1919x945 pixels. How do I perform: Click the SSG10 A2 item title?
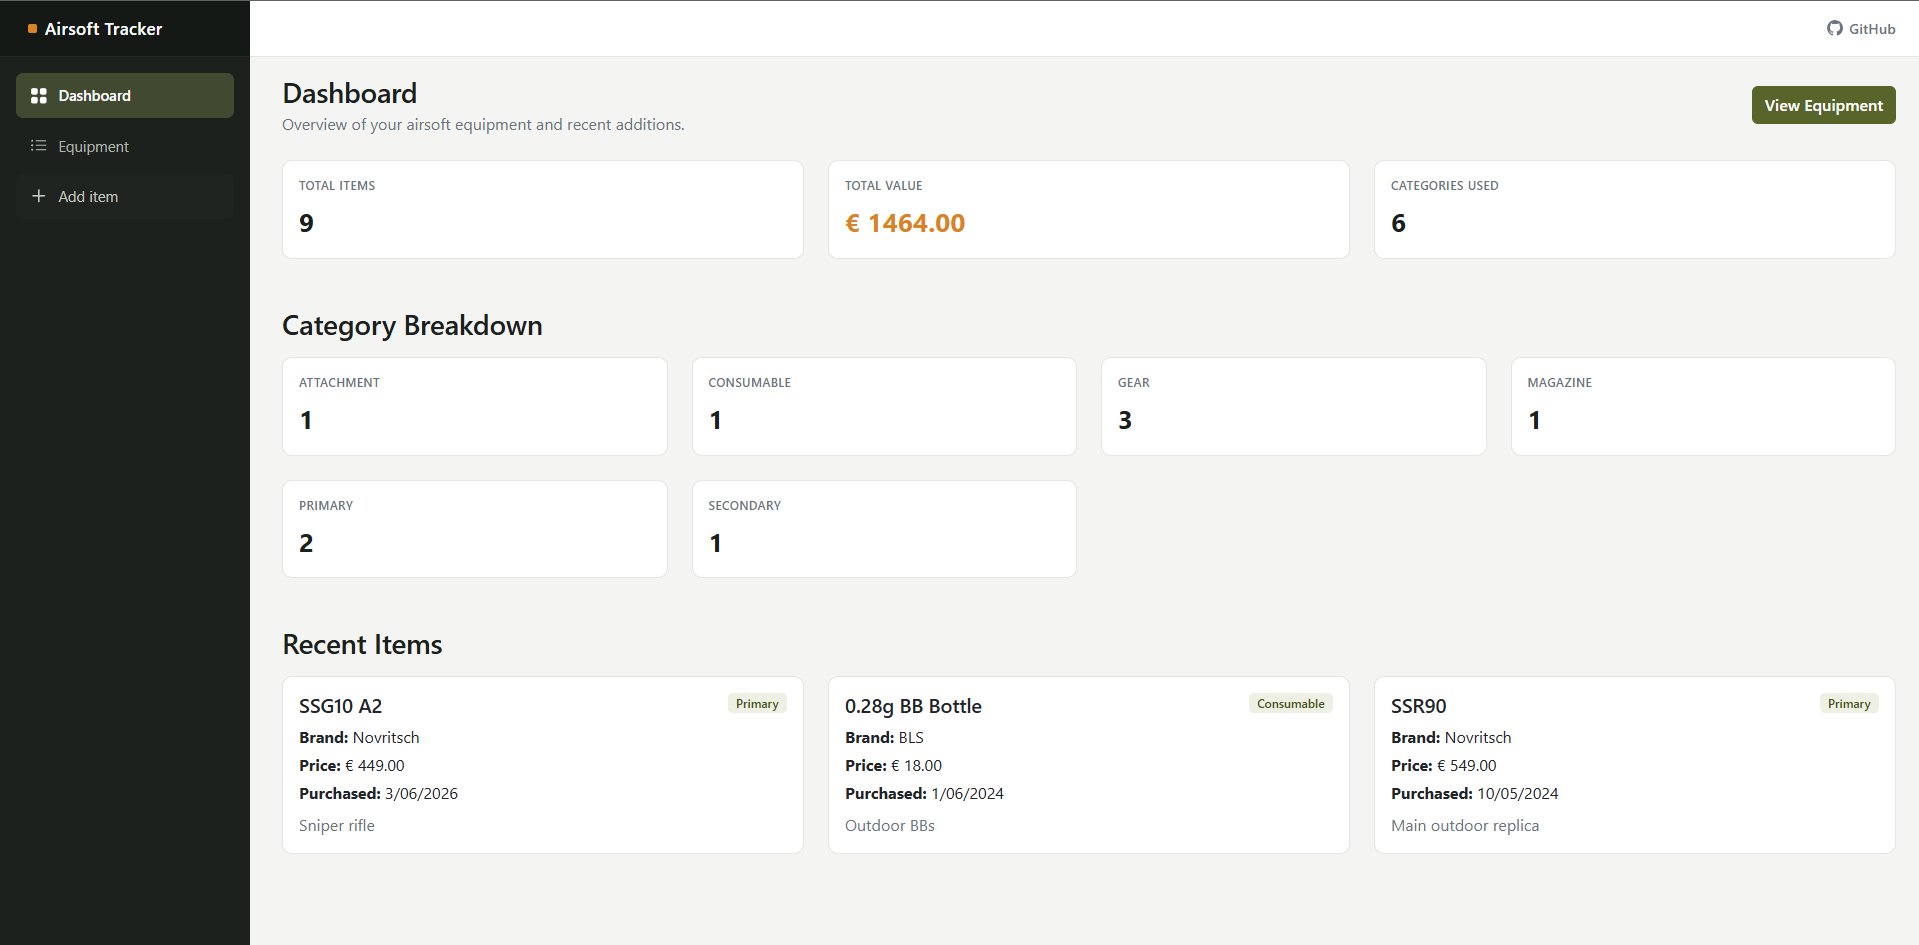pos(340,706)
